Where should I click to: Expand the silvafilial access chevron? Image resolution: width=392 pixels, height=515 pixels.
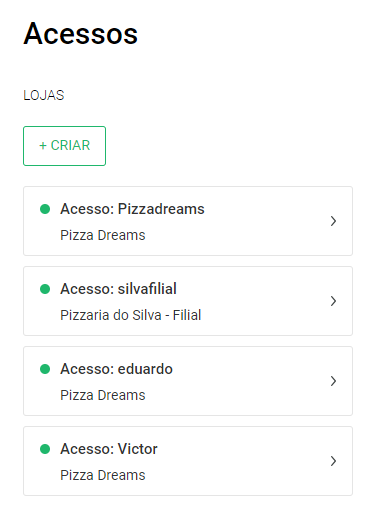[x=333, y=301]
